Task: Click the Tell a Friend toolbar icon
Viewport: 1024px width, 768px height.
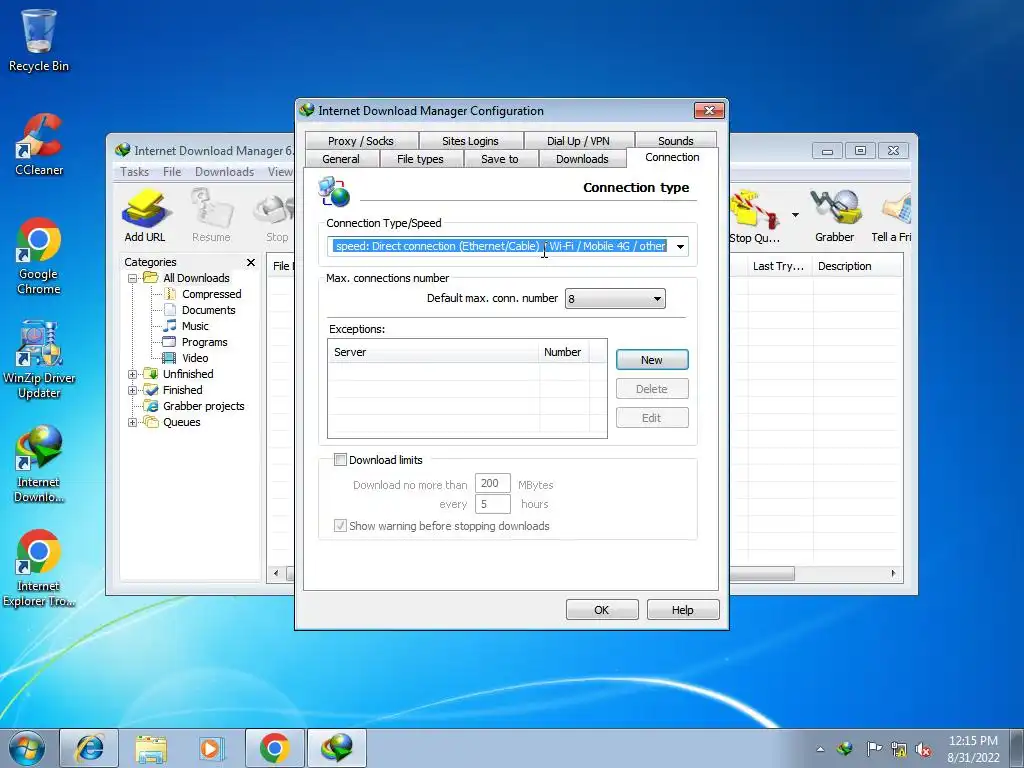Action: coord(891,216)
